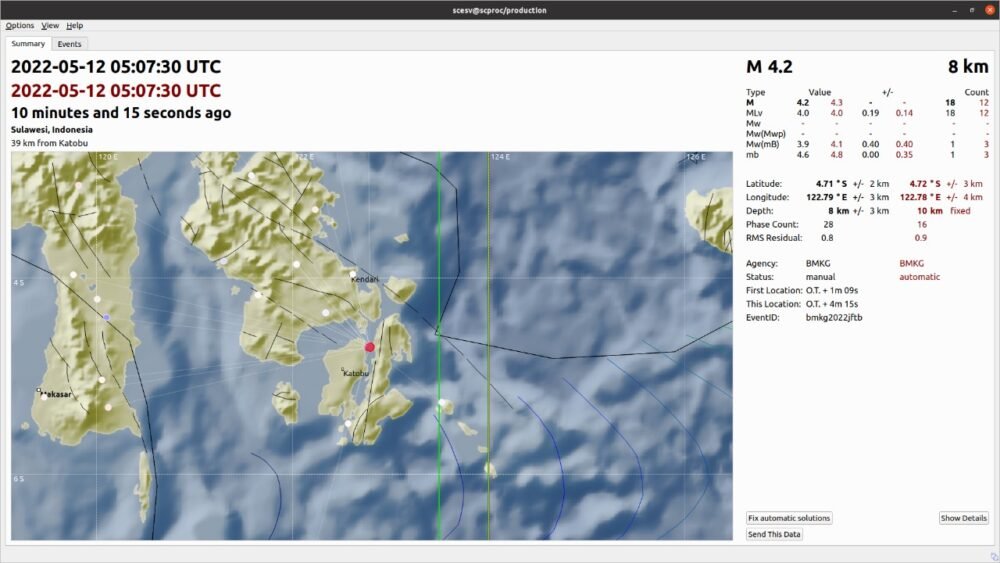
Task: Click the automatic longitude 122.78 ° E
Action: click(x=920, y=197)
